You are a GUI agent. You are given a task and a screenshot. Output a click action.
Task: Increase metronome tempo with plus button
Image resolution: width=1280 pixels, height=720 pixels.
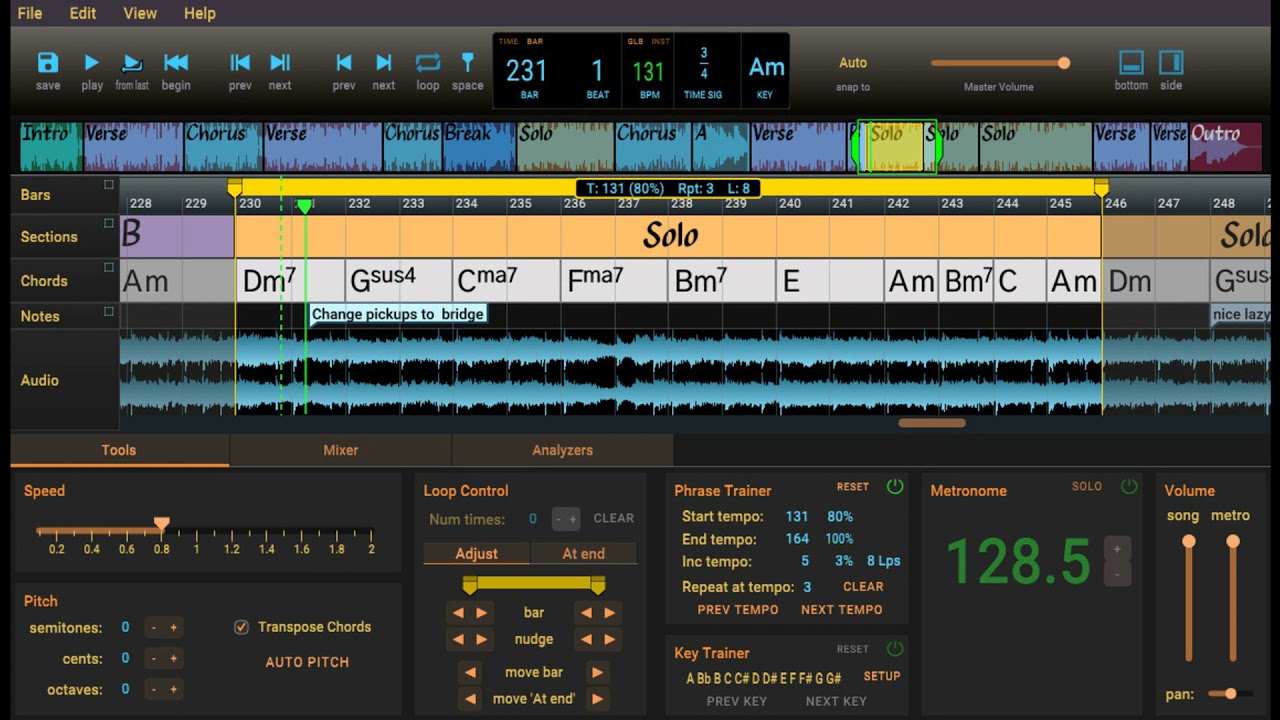tap(1117, 548)
